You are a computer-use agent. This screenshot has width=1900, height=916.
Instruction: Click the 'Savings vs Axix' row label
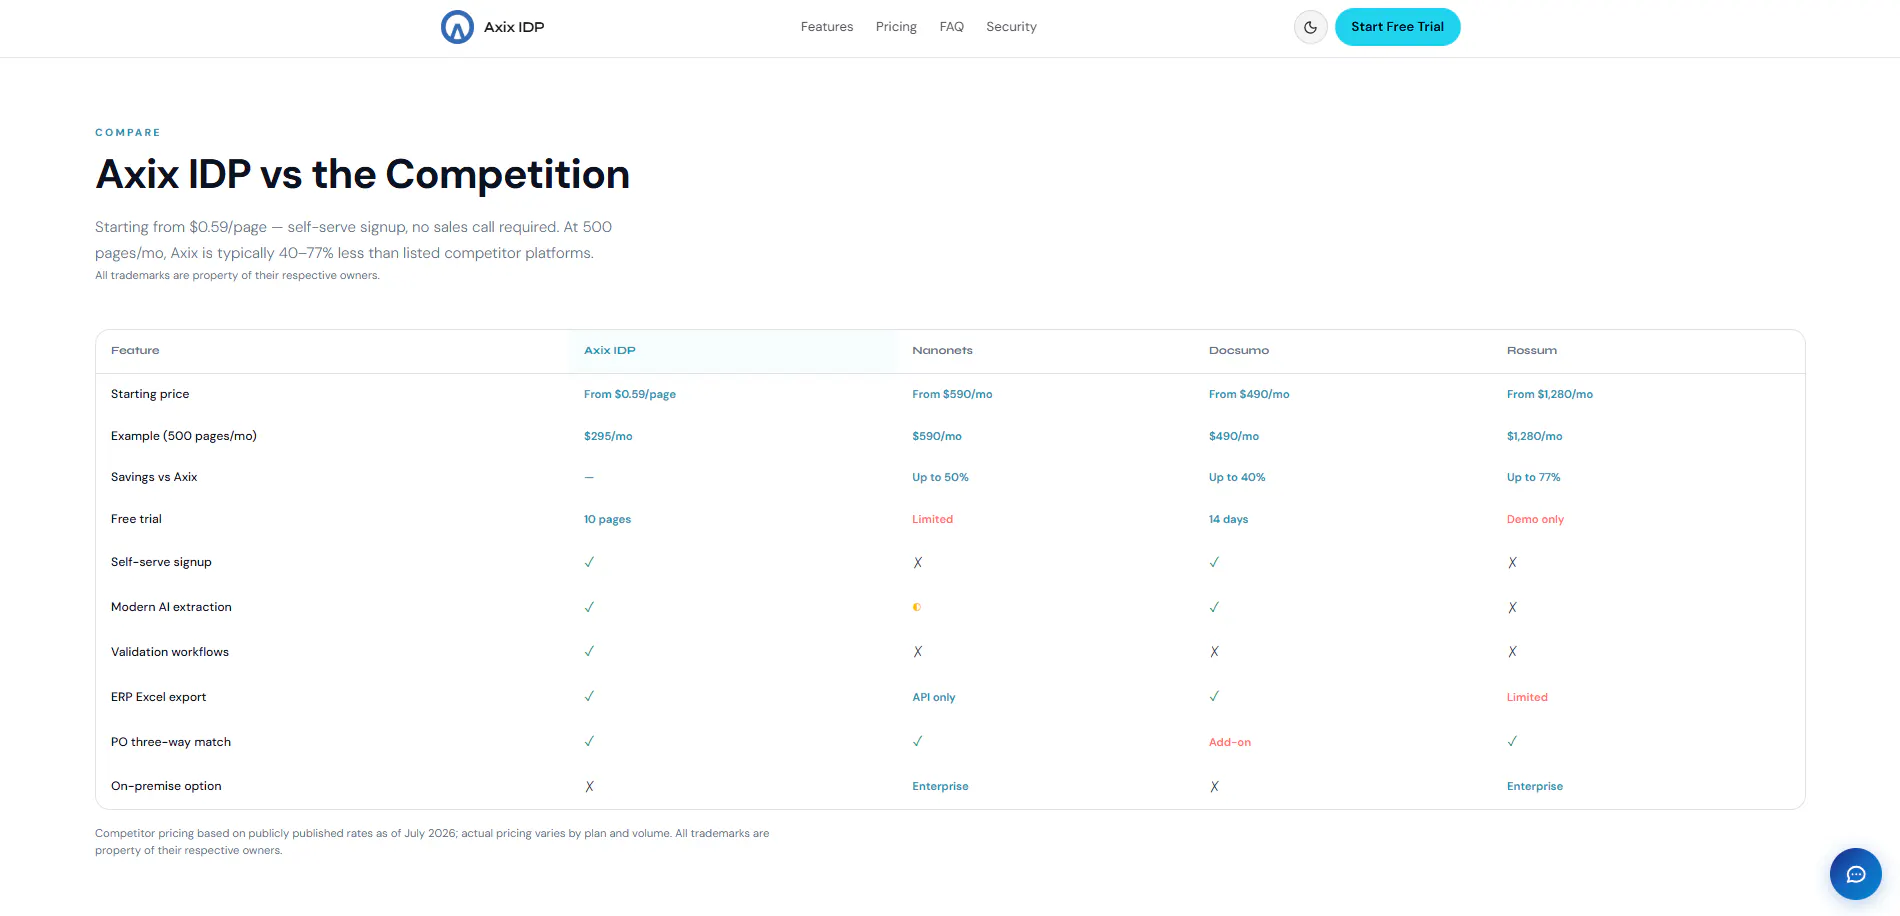[x=154, y=477]
